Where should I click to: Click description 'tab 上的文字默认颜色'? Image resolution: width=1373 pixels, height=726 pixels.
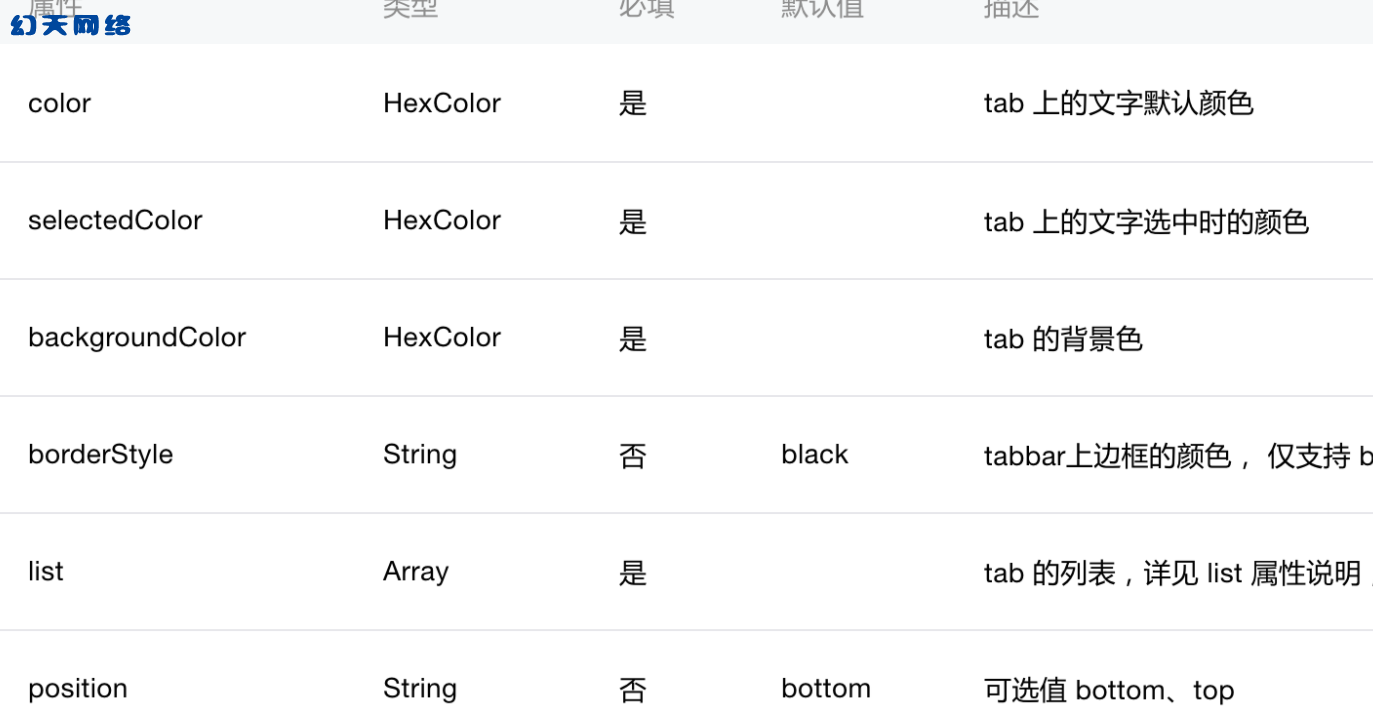pyautogui.click(x=1119, y=103)
